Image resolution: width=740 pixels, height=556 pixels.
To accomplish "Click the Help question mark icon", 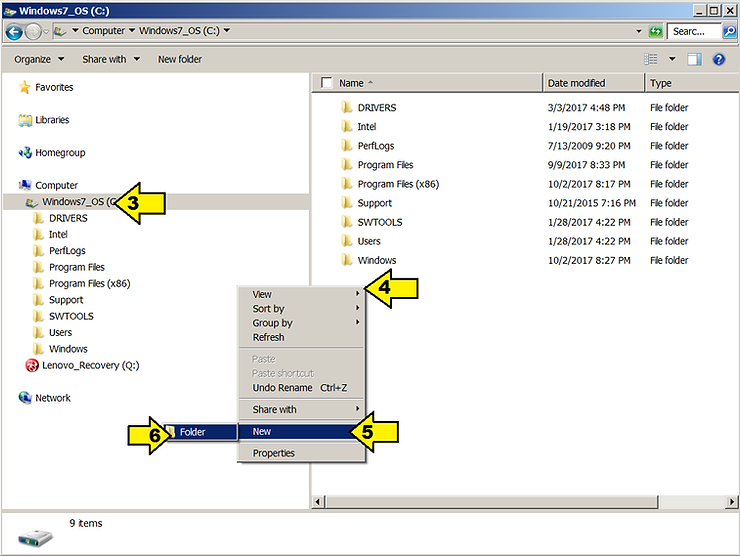I will pos(718,60).
